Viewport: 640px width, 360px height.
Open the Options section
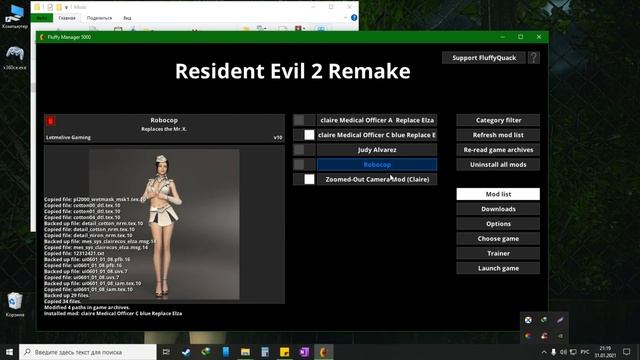coord(498,224)
